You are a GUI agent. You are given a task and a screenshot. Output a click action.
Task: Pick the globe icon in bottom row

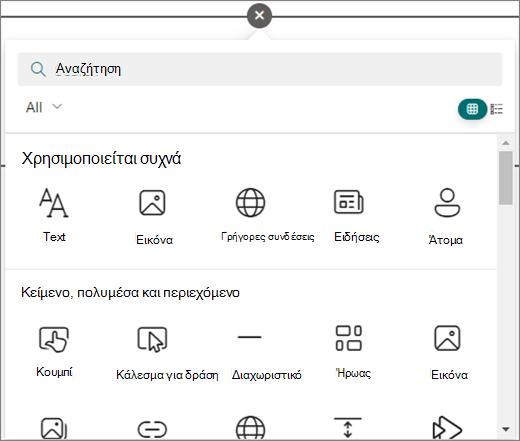click(x=250, y=428)
